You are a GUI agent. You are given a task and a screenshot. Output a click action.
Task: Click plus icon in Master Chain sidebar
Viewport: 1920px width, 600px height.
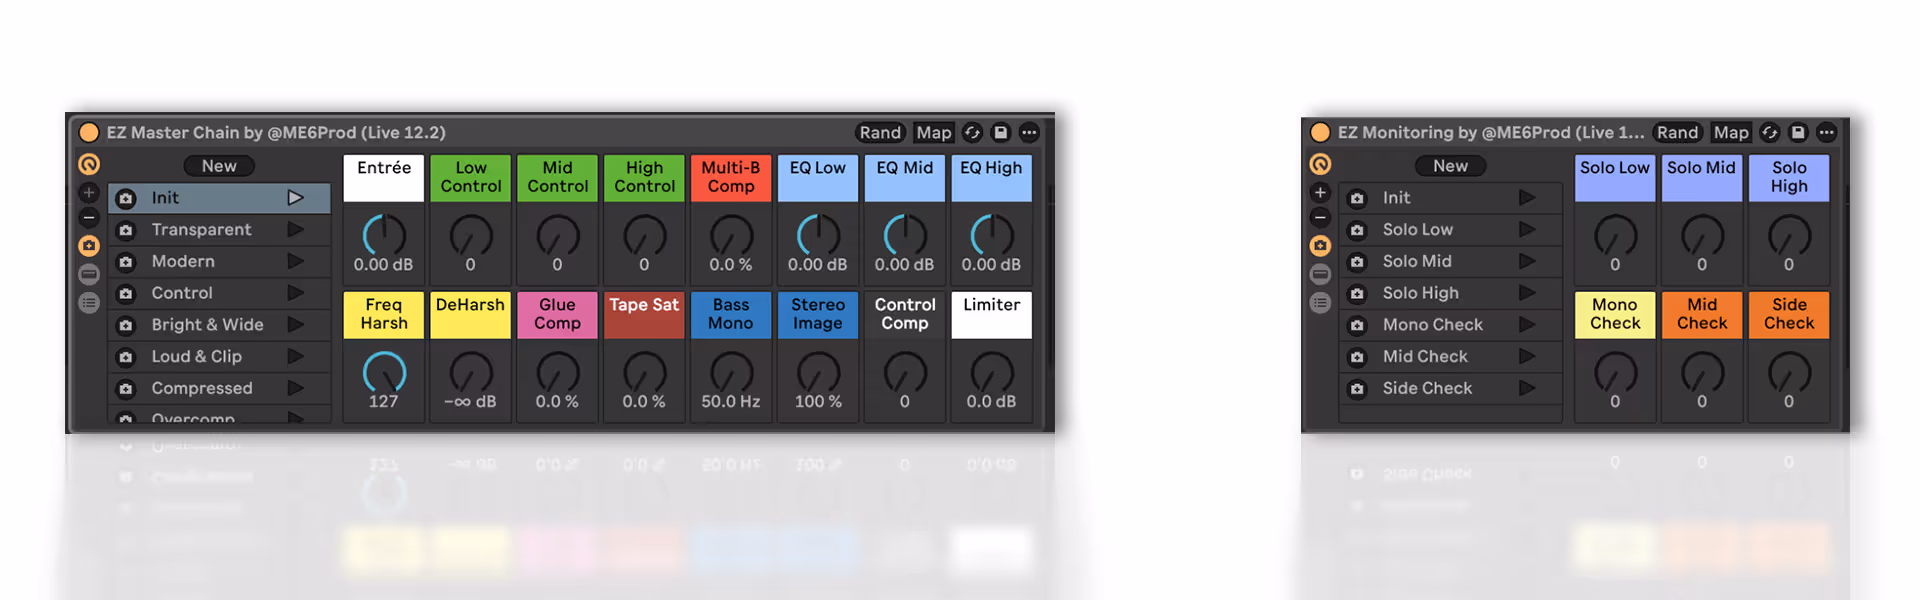pyautogui.click(x=89, y=192)
